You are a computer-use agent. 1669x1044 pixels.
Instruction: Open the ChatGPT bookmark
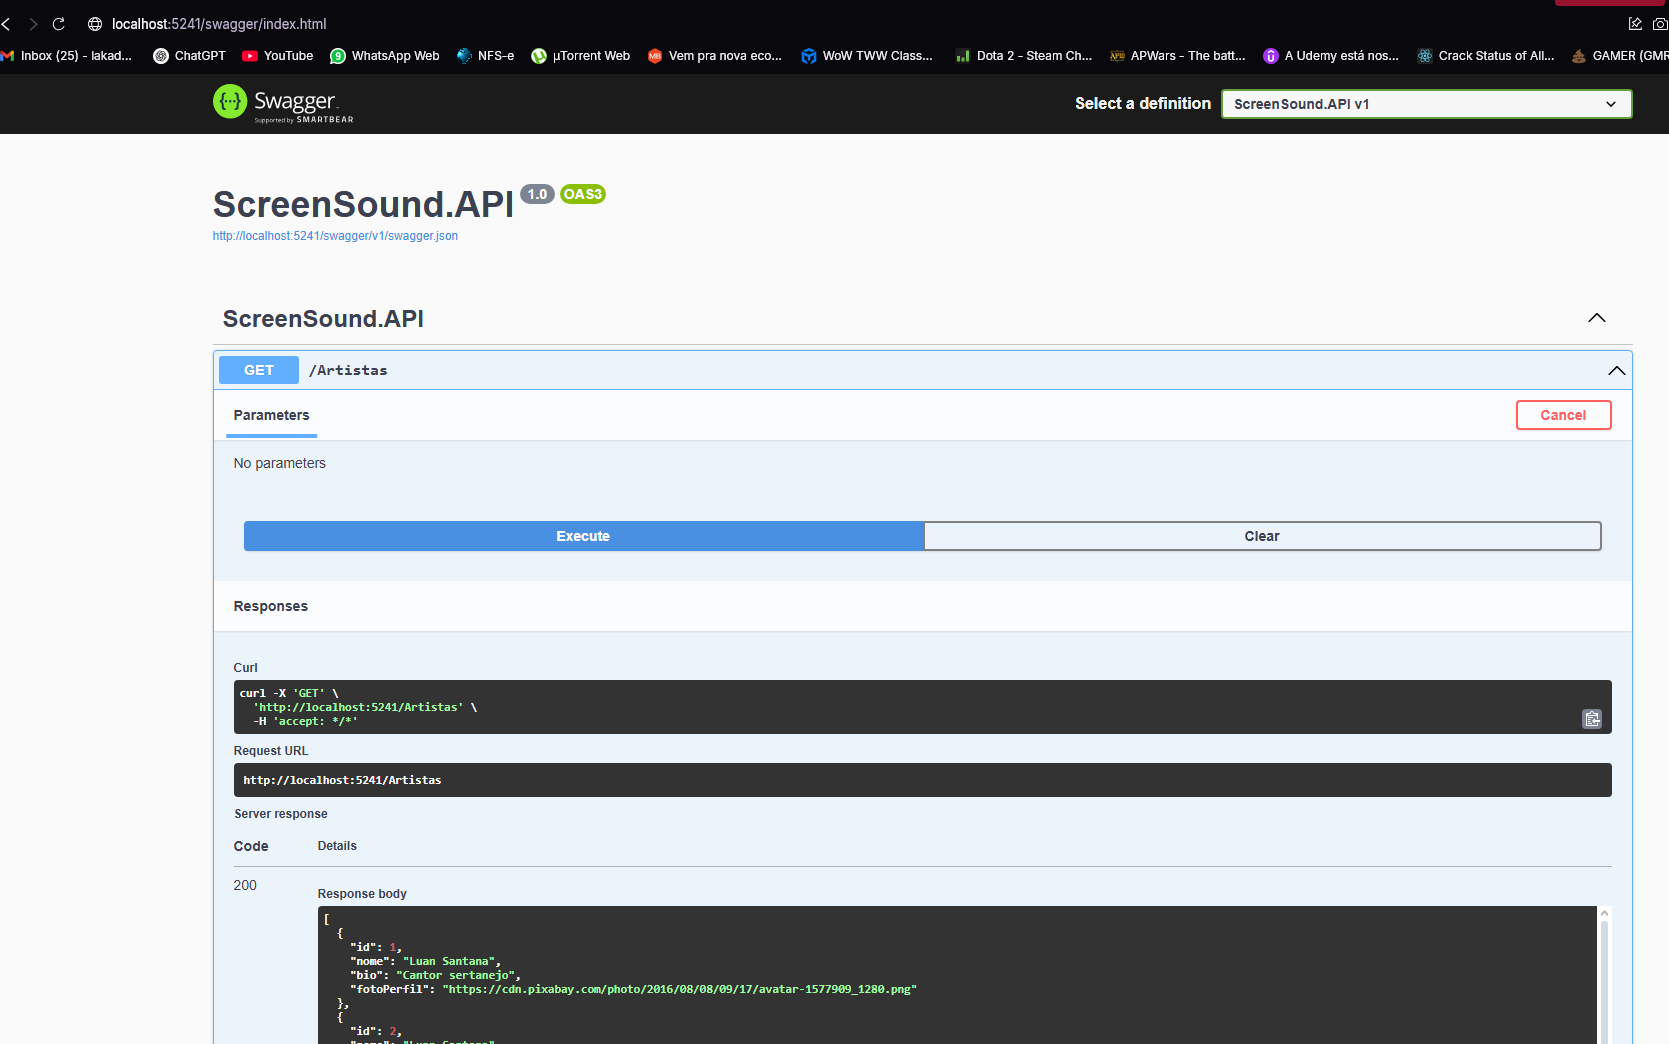(x=189, y=56)
